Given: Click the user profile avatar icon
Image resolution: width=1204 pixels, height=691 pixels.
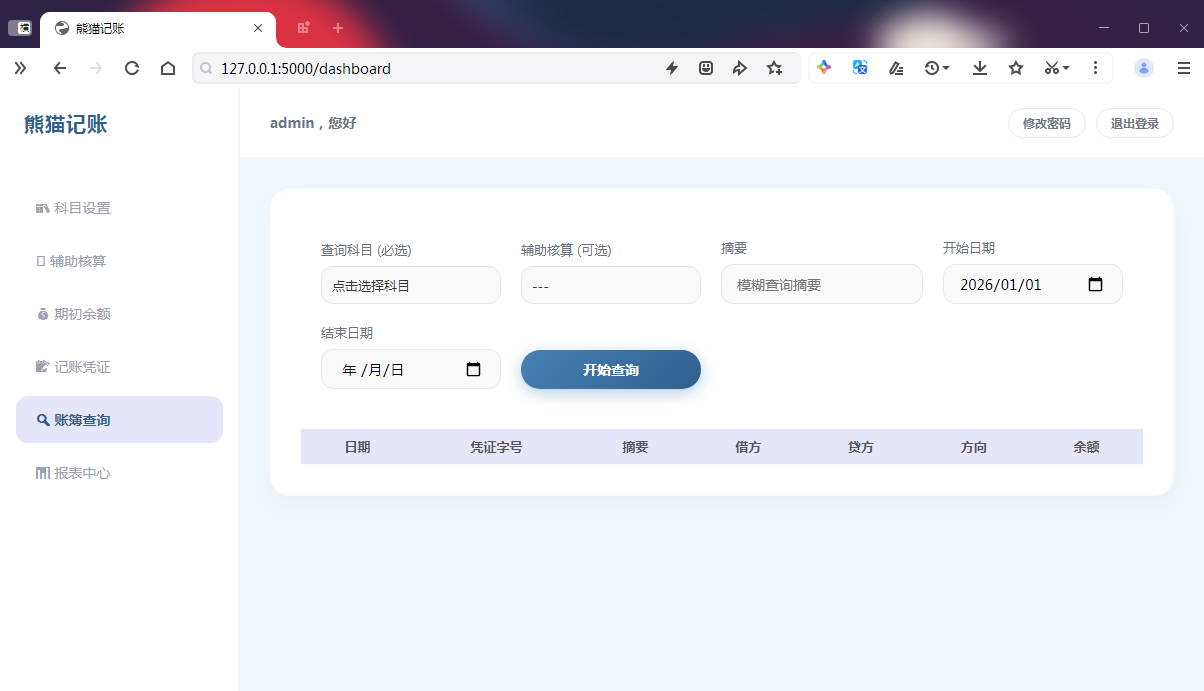Looking at the screenshot, I should [1144, 68].
